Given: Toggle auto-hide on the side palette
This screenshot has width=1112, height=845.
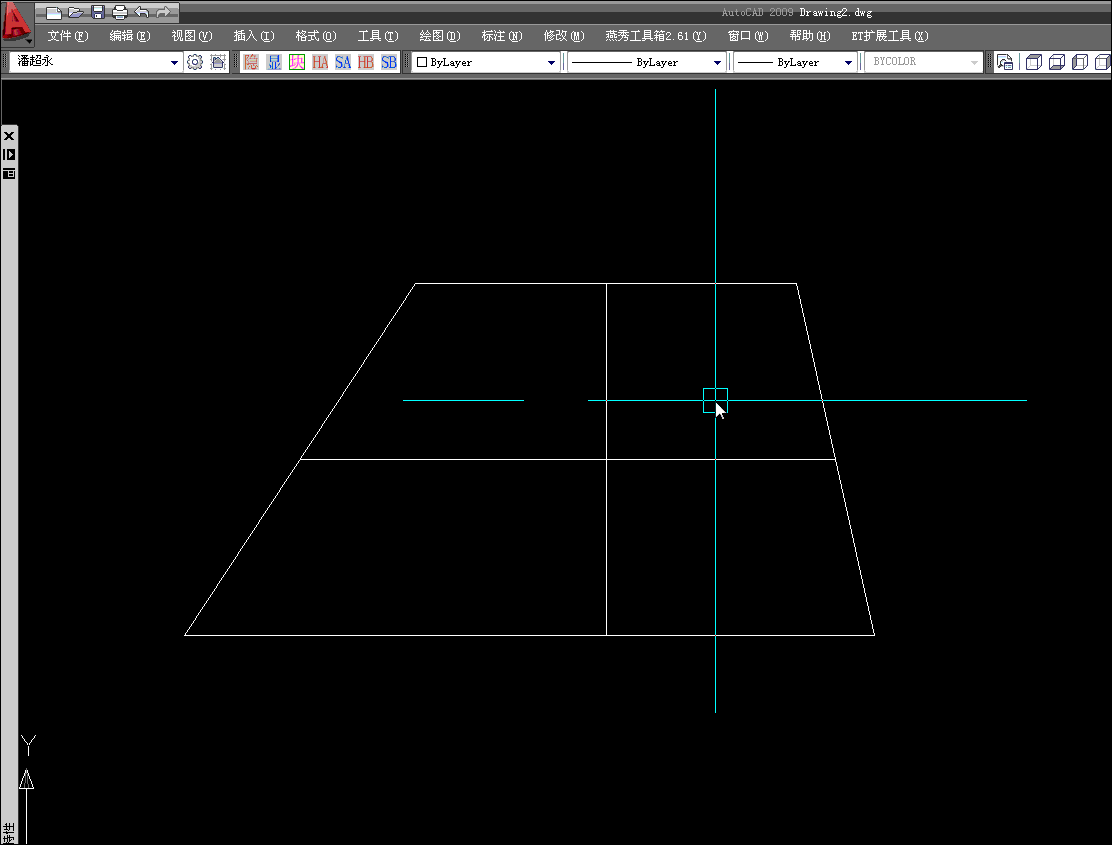Looking at the screenshot, I should click(9, 155).
